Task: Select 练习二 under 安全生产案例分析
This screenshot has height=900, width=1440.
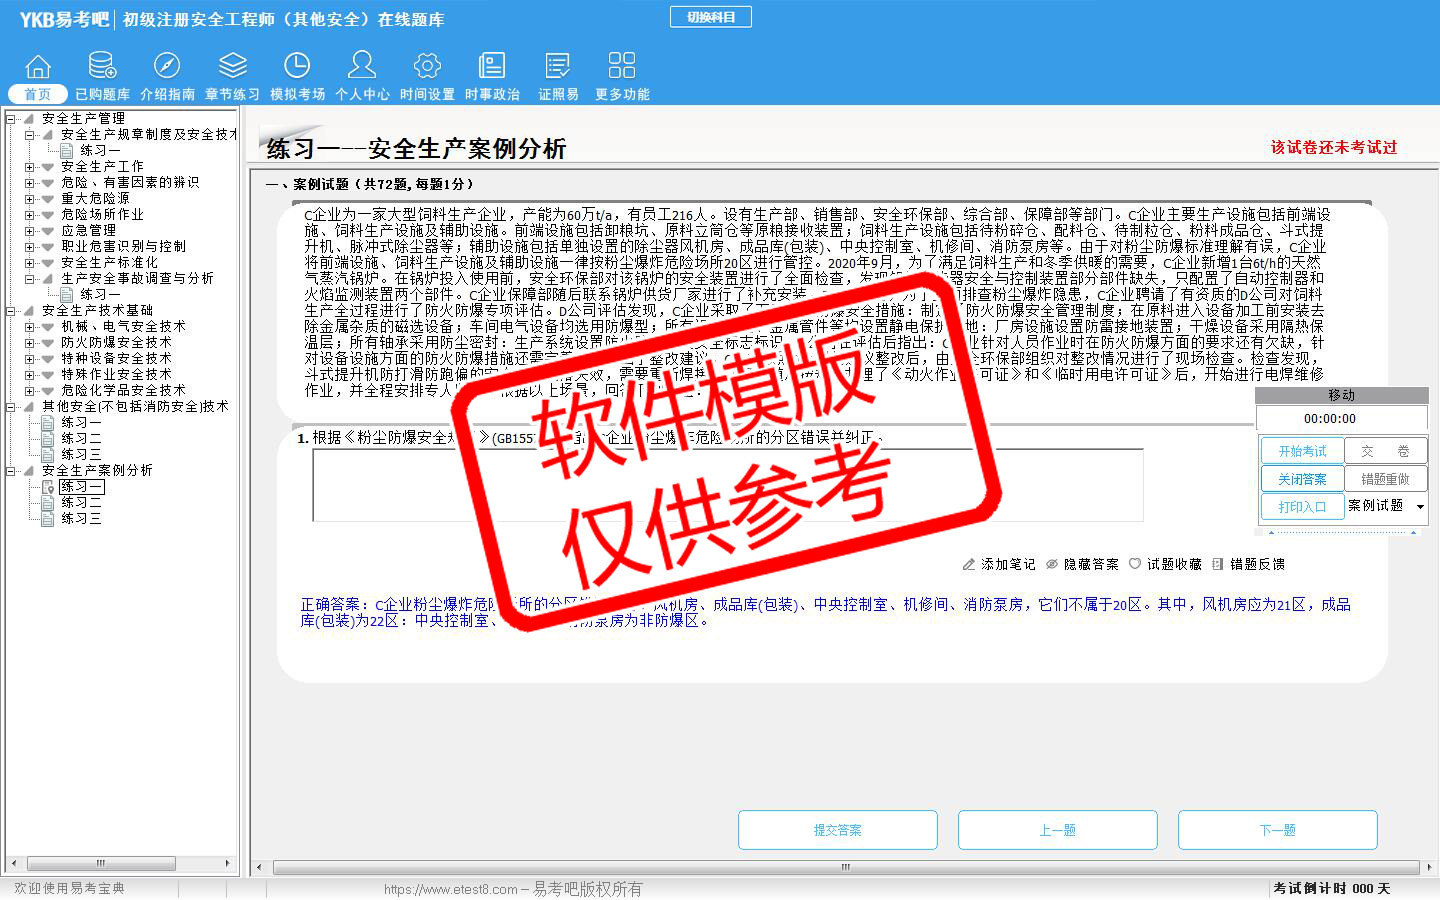Action: 80,503
